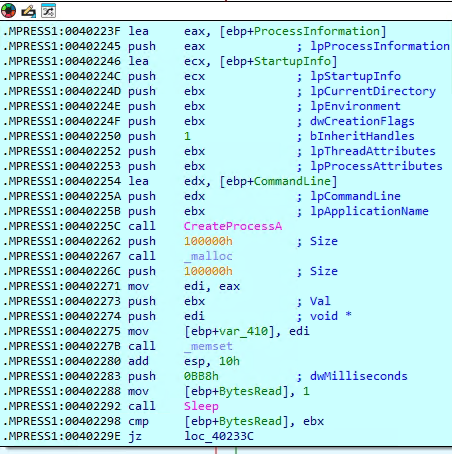Screen dimensions: 452x454
Task: Click the jz mnemonic at 0040229E
Action: pos(135,436)
